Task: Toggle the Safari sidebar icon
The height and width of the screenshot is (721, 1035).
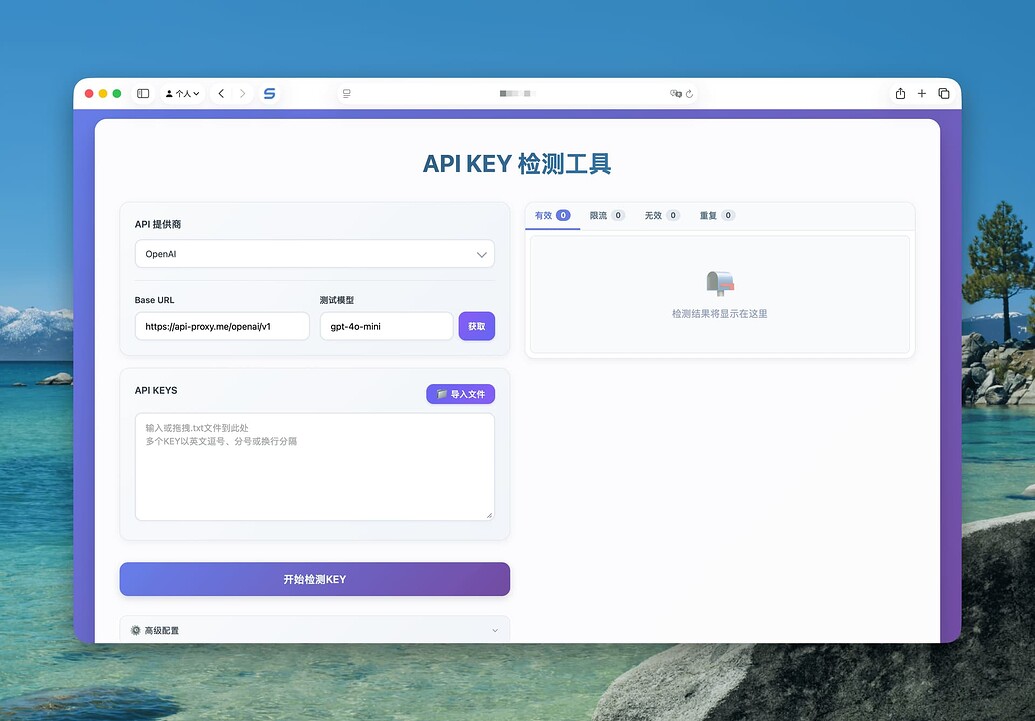Action: point(143,94)
